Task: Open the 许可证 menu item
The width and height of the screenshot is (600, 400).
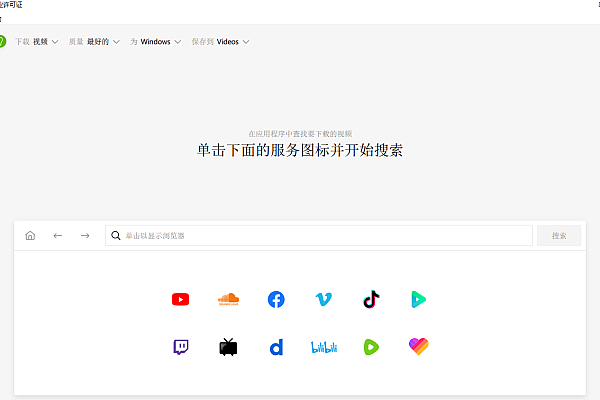Action: tap(11, 5)
